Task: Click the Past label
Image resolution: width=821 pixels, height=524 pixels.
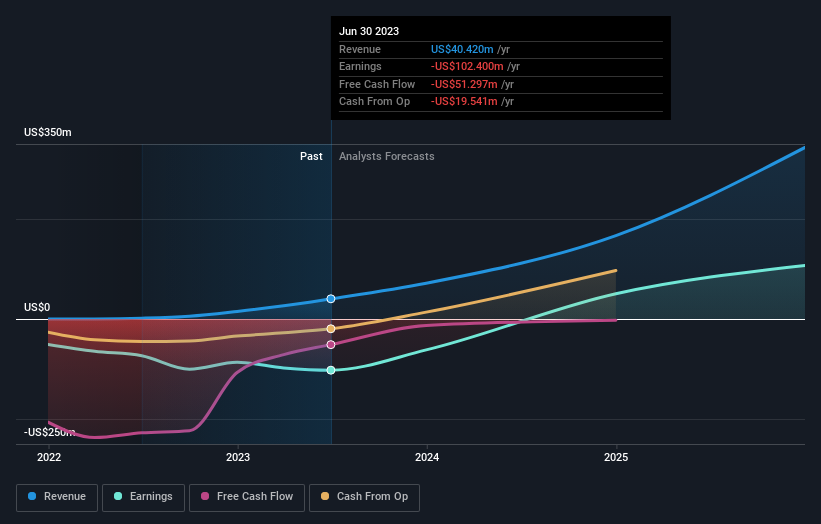Action: point(311,156)
